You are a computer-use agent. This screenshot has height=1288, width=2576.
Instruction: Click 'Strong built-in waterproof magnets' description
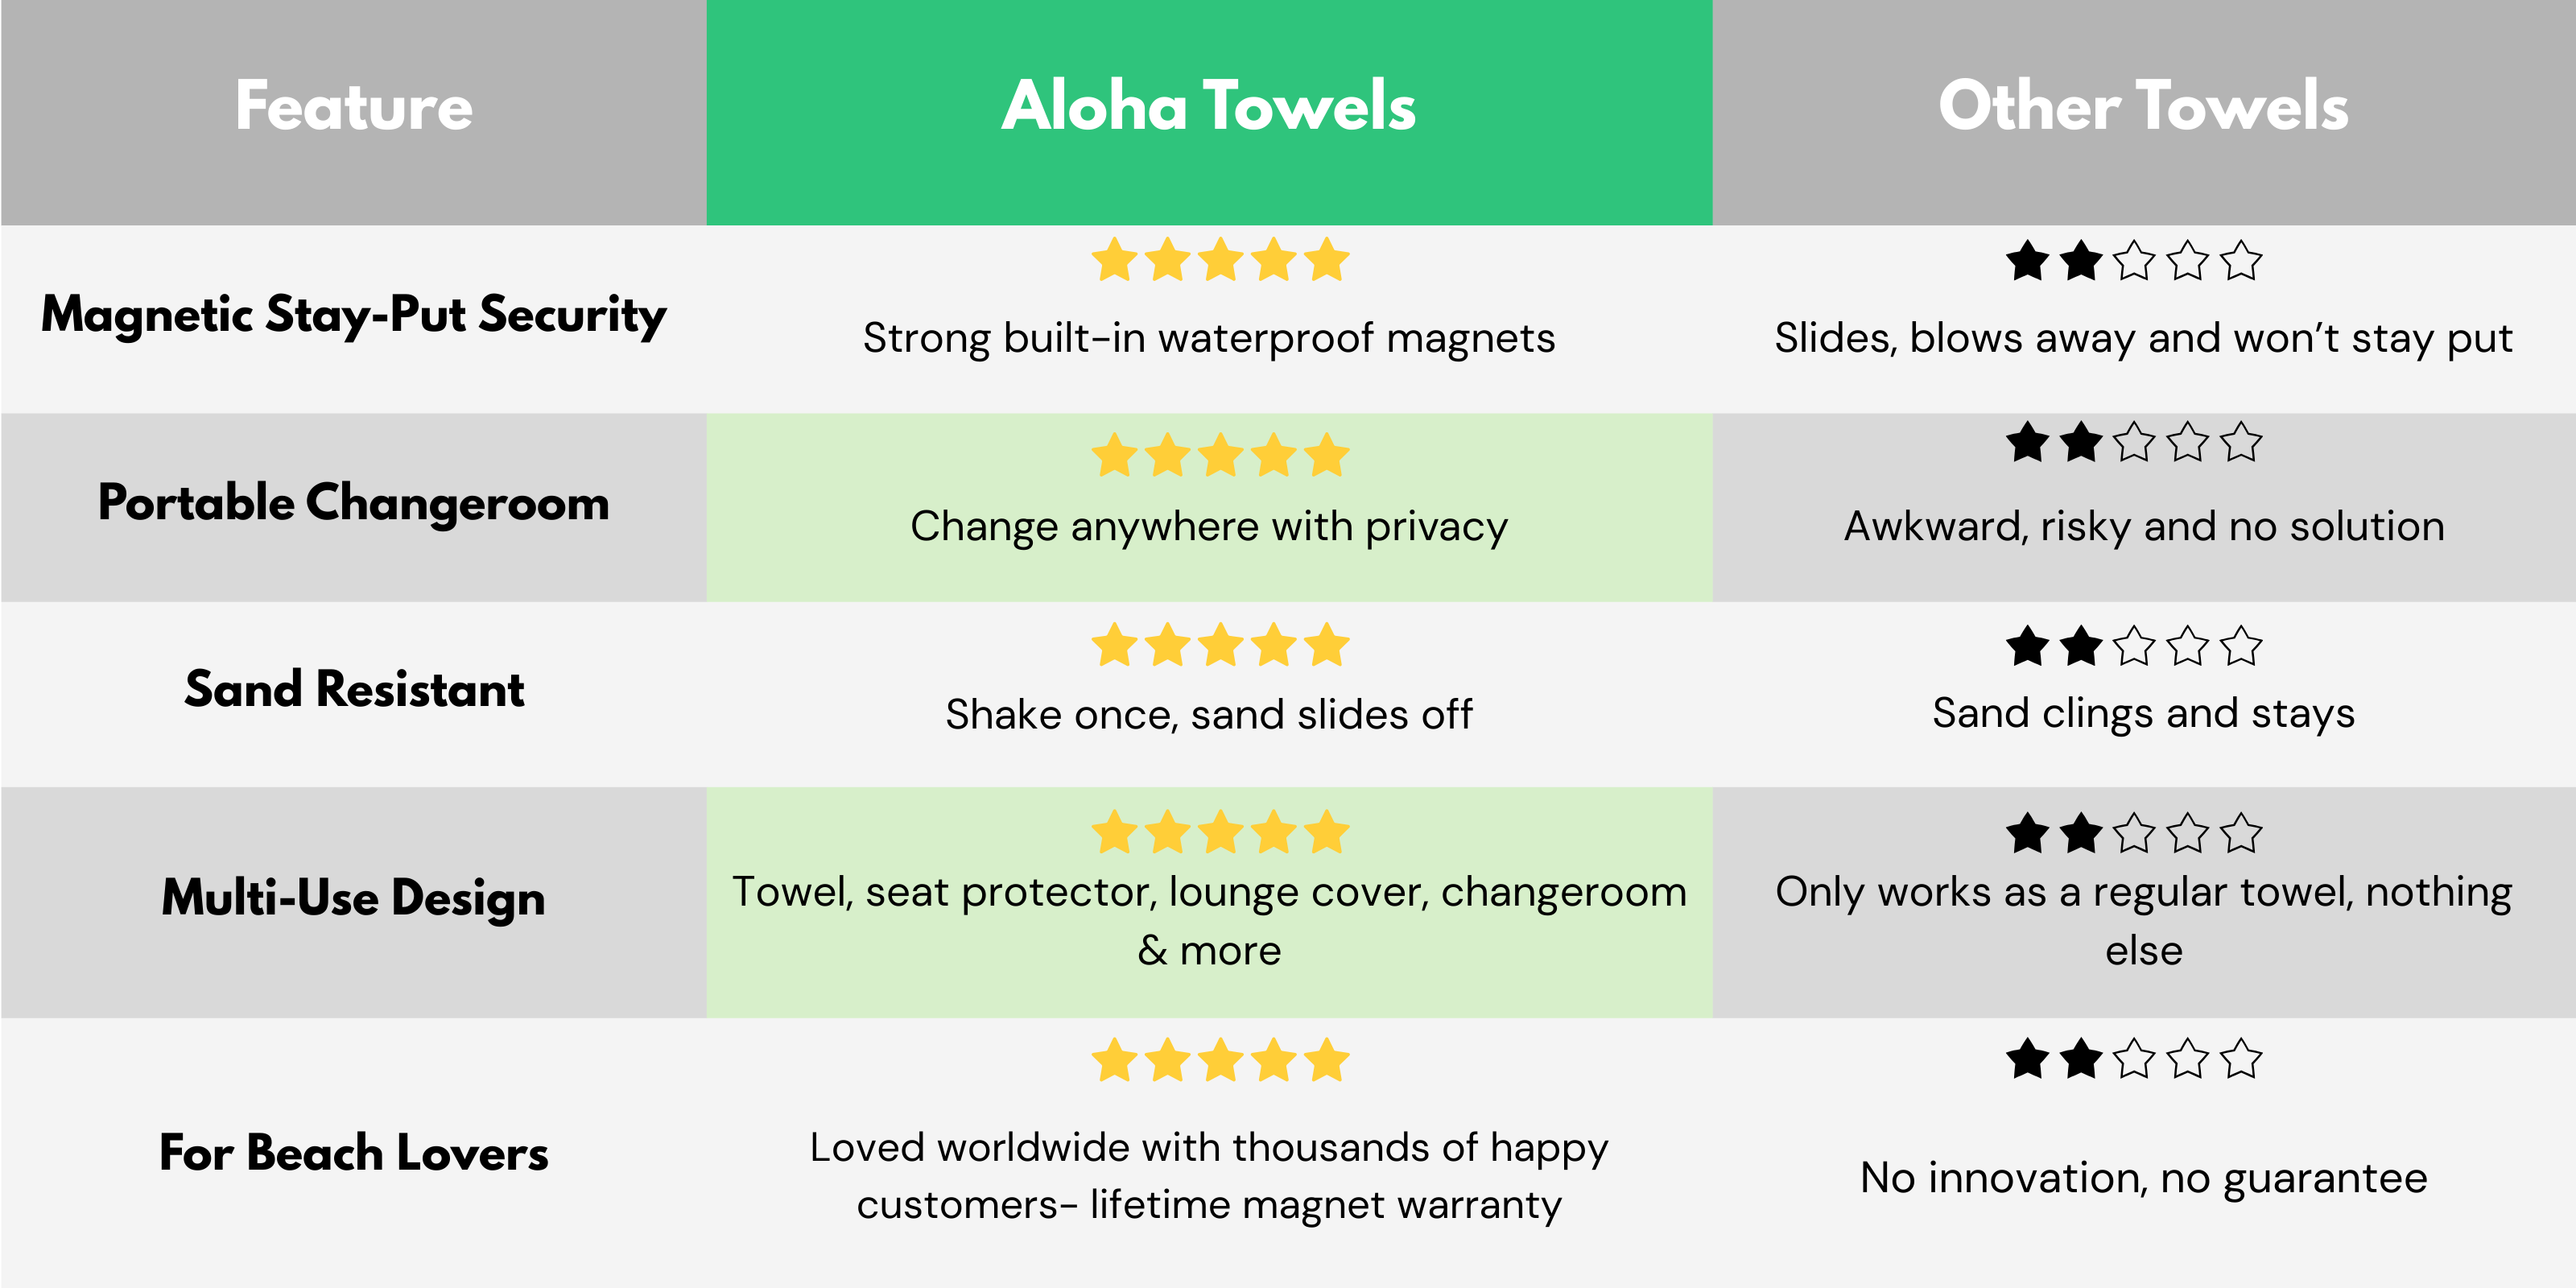pos(1209,338)
